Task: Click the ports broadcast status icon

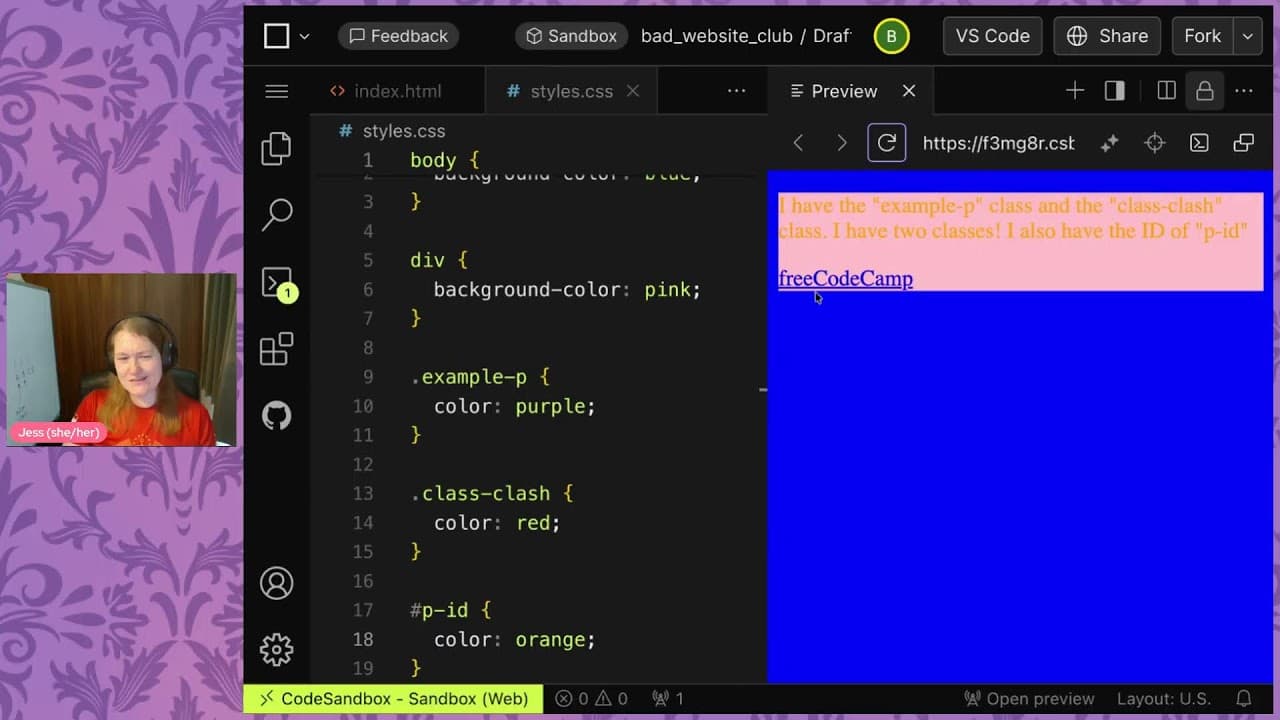Action: (667, 699)
